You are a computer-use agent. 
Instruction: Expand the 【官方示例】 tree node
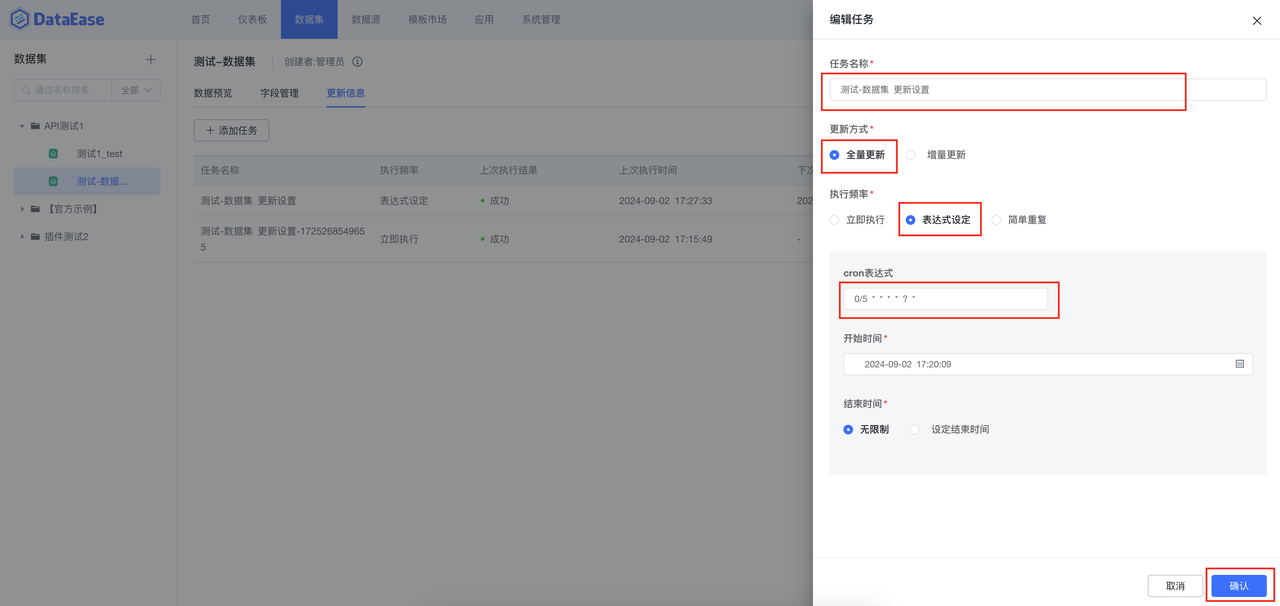coord(22,208)
